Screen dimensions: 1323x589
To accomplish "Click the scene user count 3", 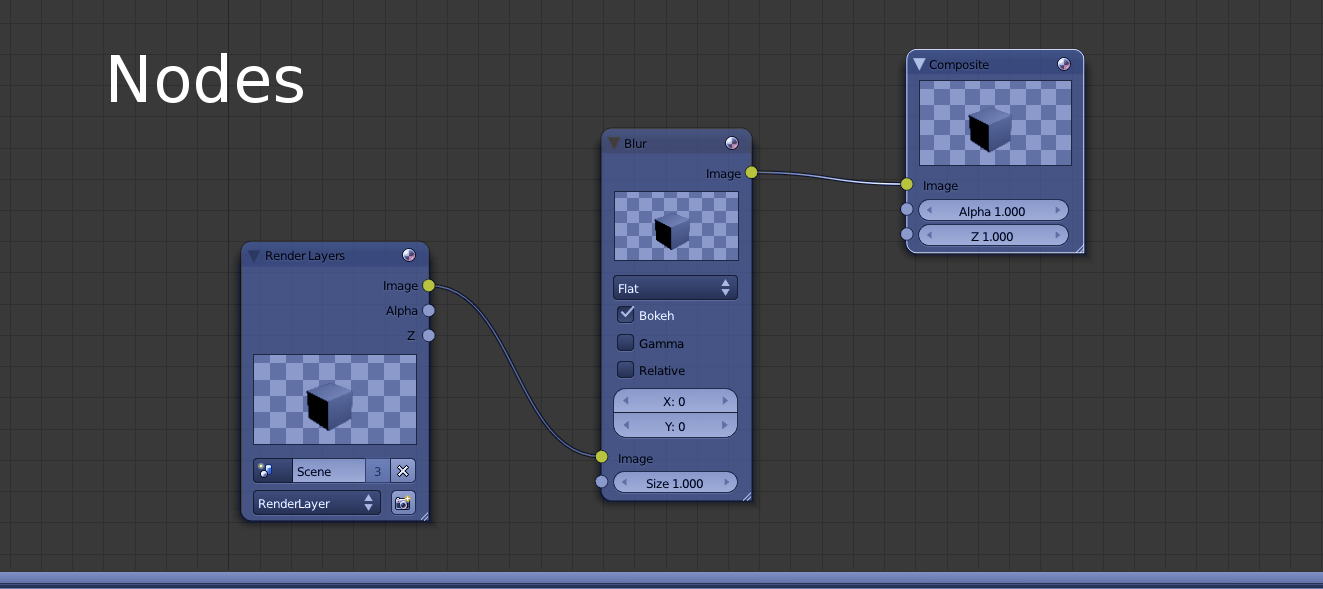I will pyautogui.click(x=377, y=471).
